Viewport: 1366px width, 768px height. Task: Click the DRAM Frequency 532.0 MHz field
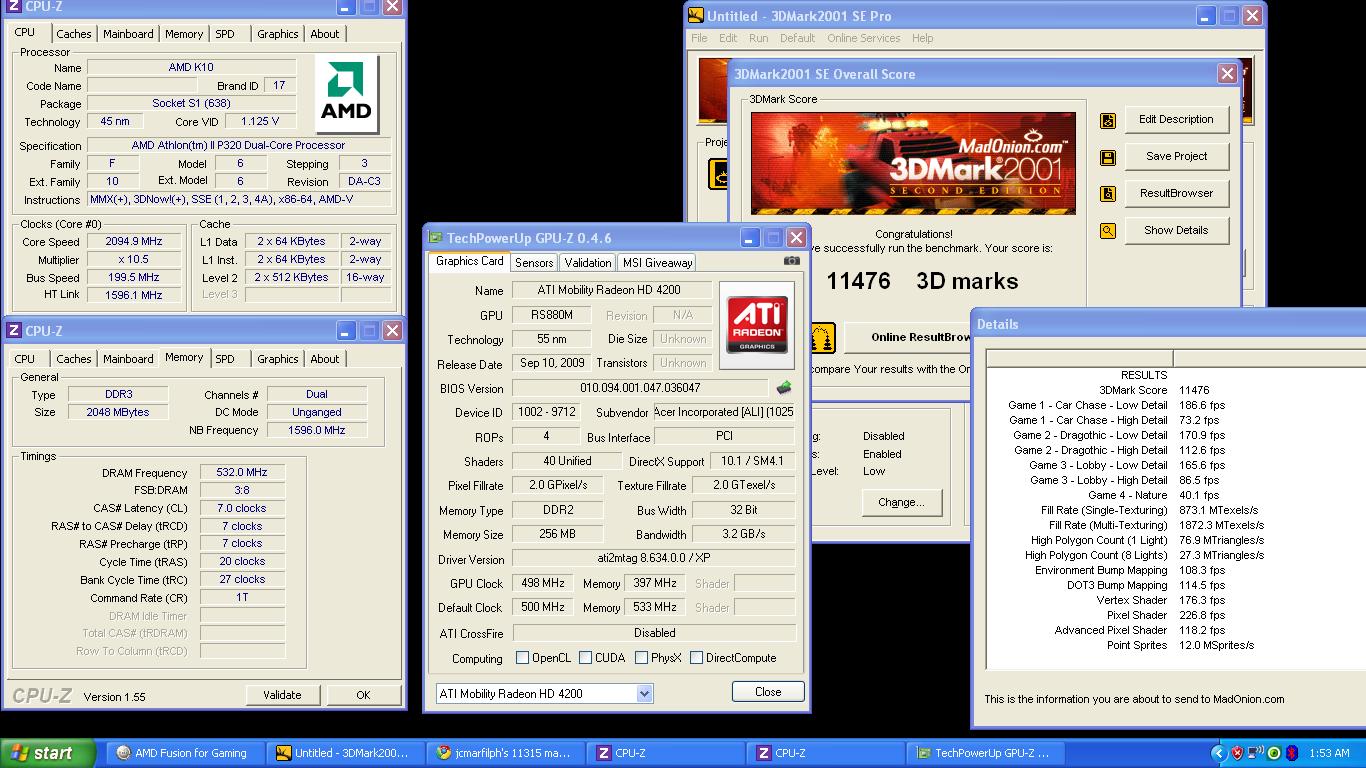click(242, 473)
